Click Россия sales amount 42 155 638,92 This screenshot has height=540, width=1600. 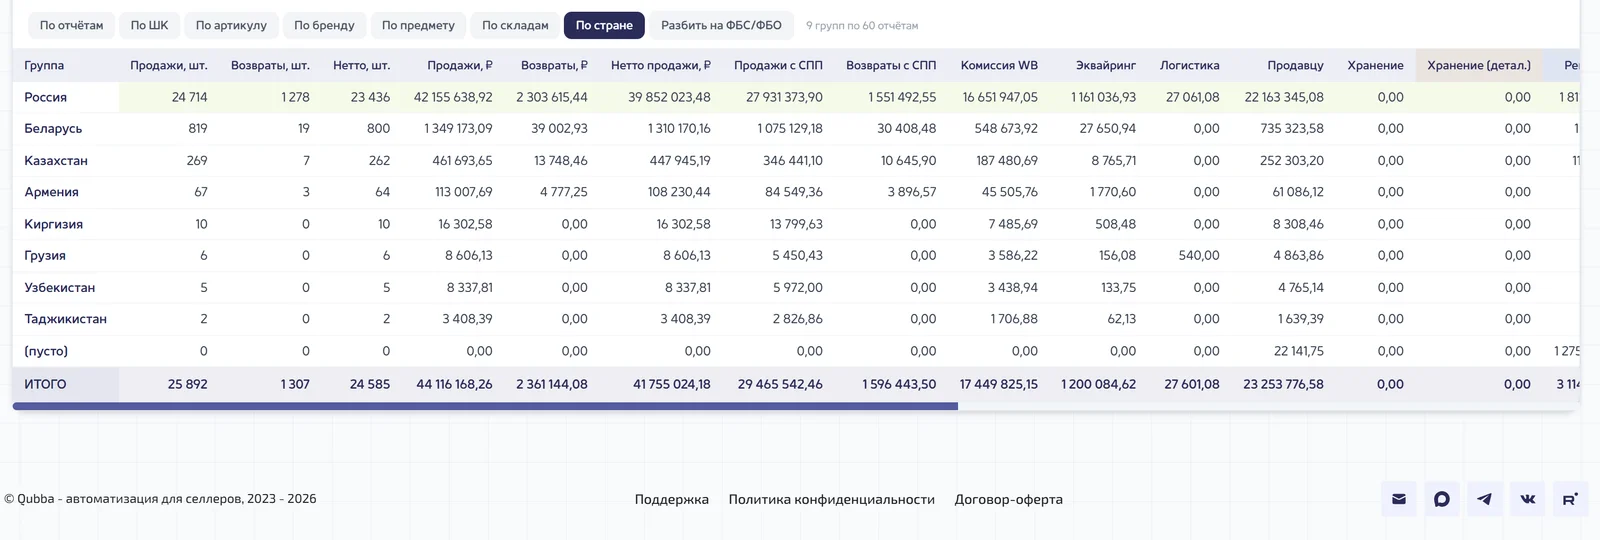[x=453, y=97]
